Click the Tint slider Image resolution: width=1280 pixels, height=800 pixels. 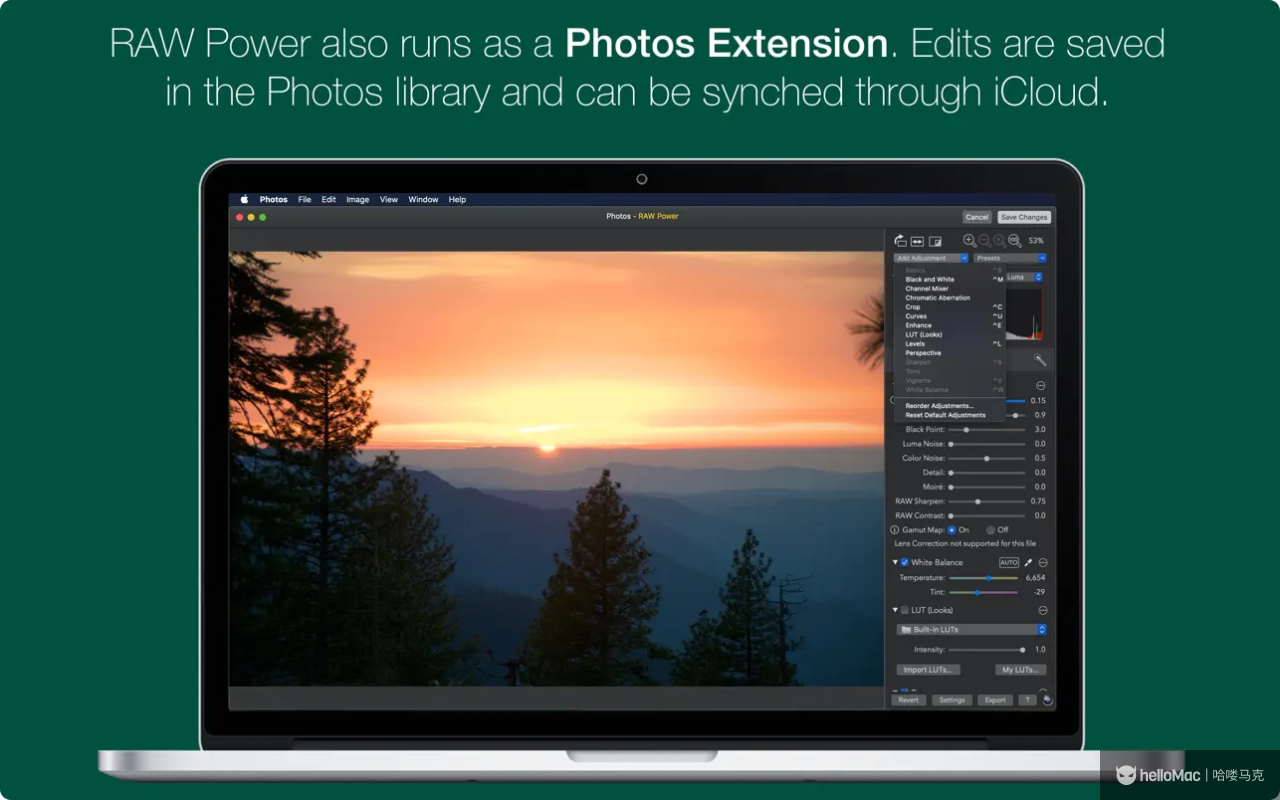(984, 593)
